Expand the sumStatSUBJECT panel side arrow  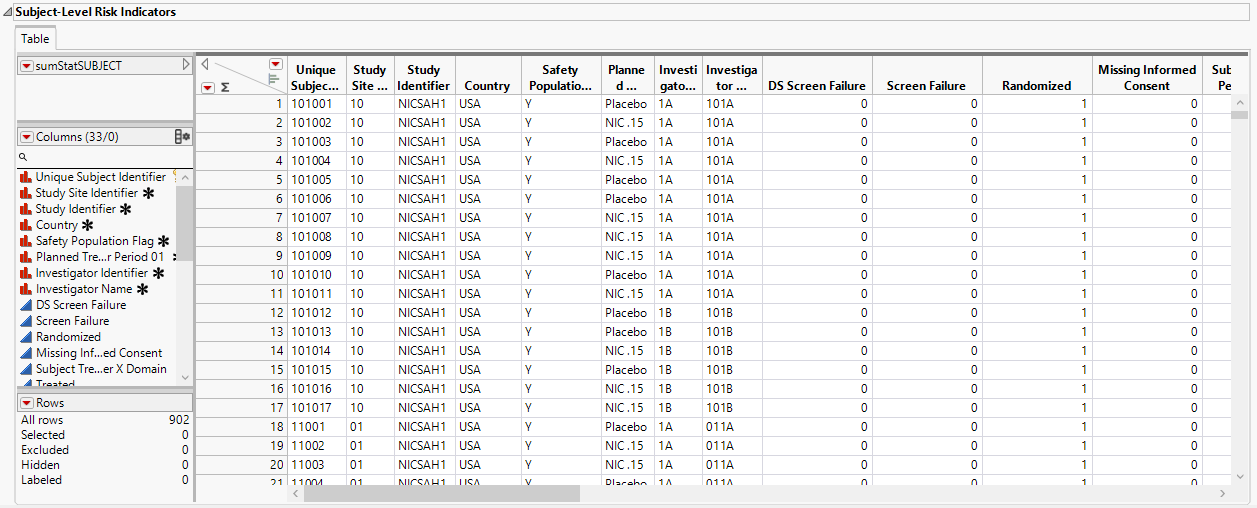(x=185, y=65)
